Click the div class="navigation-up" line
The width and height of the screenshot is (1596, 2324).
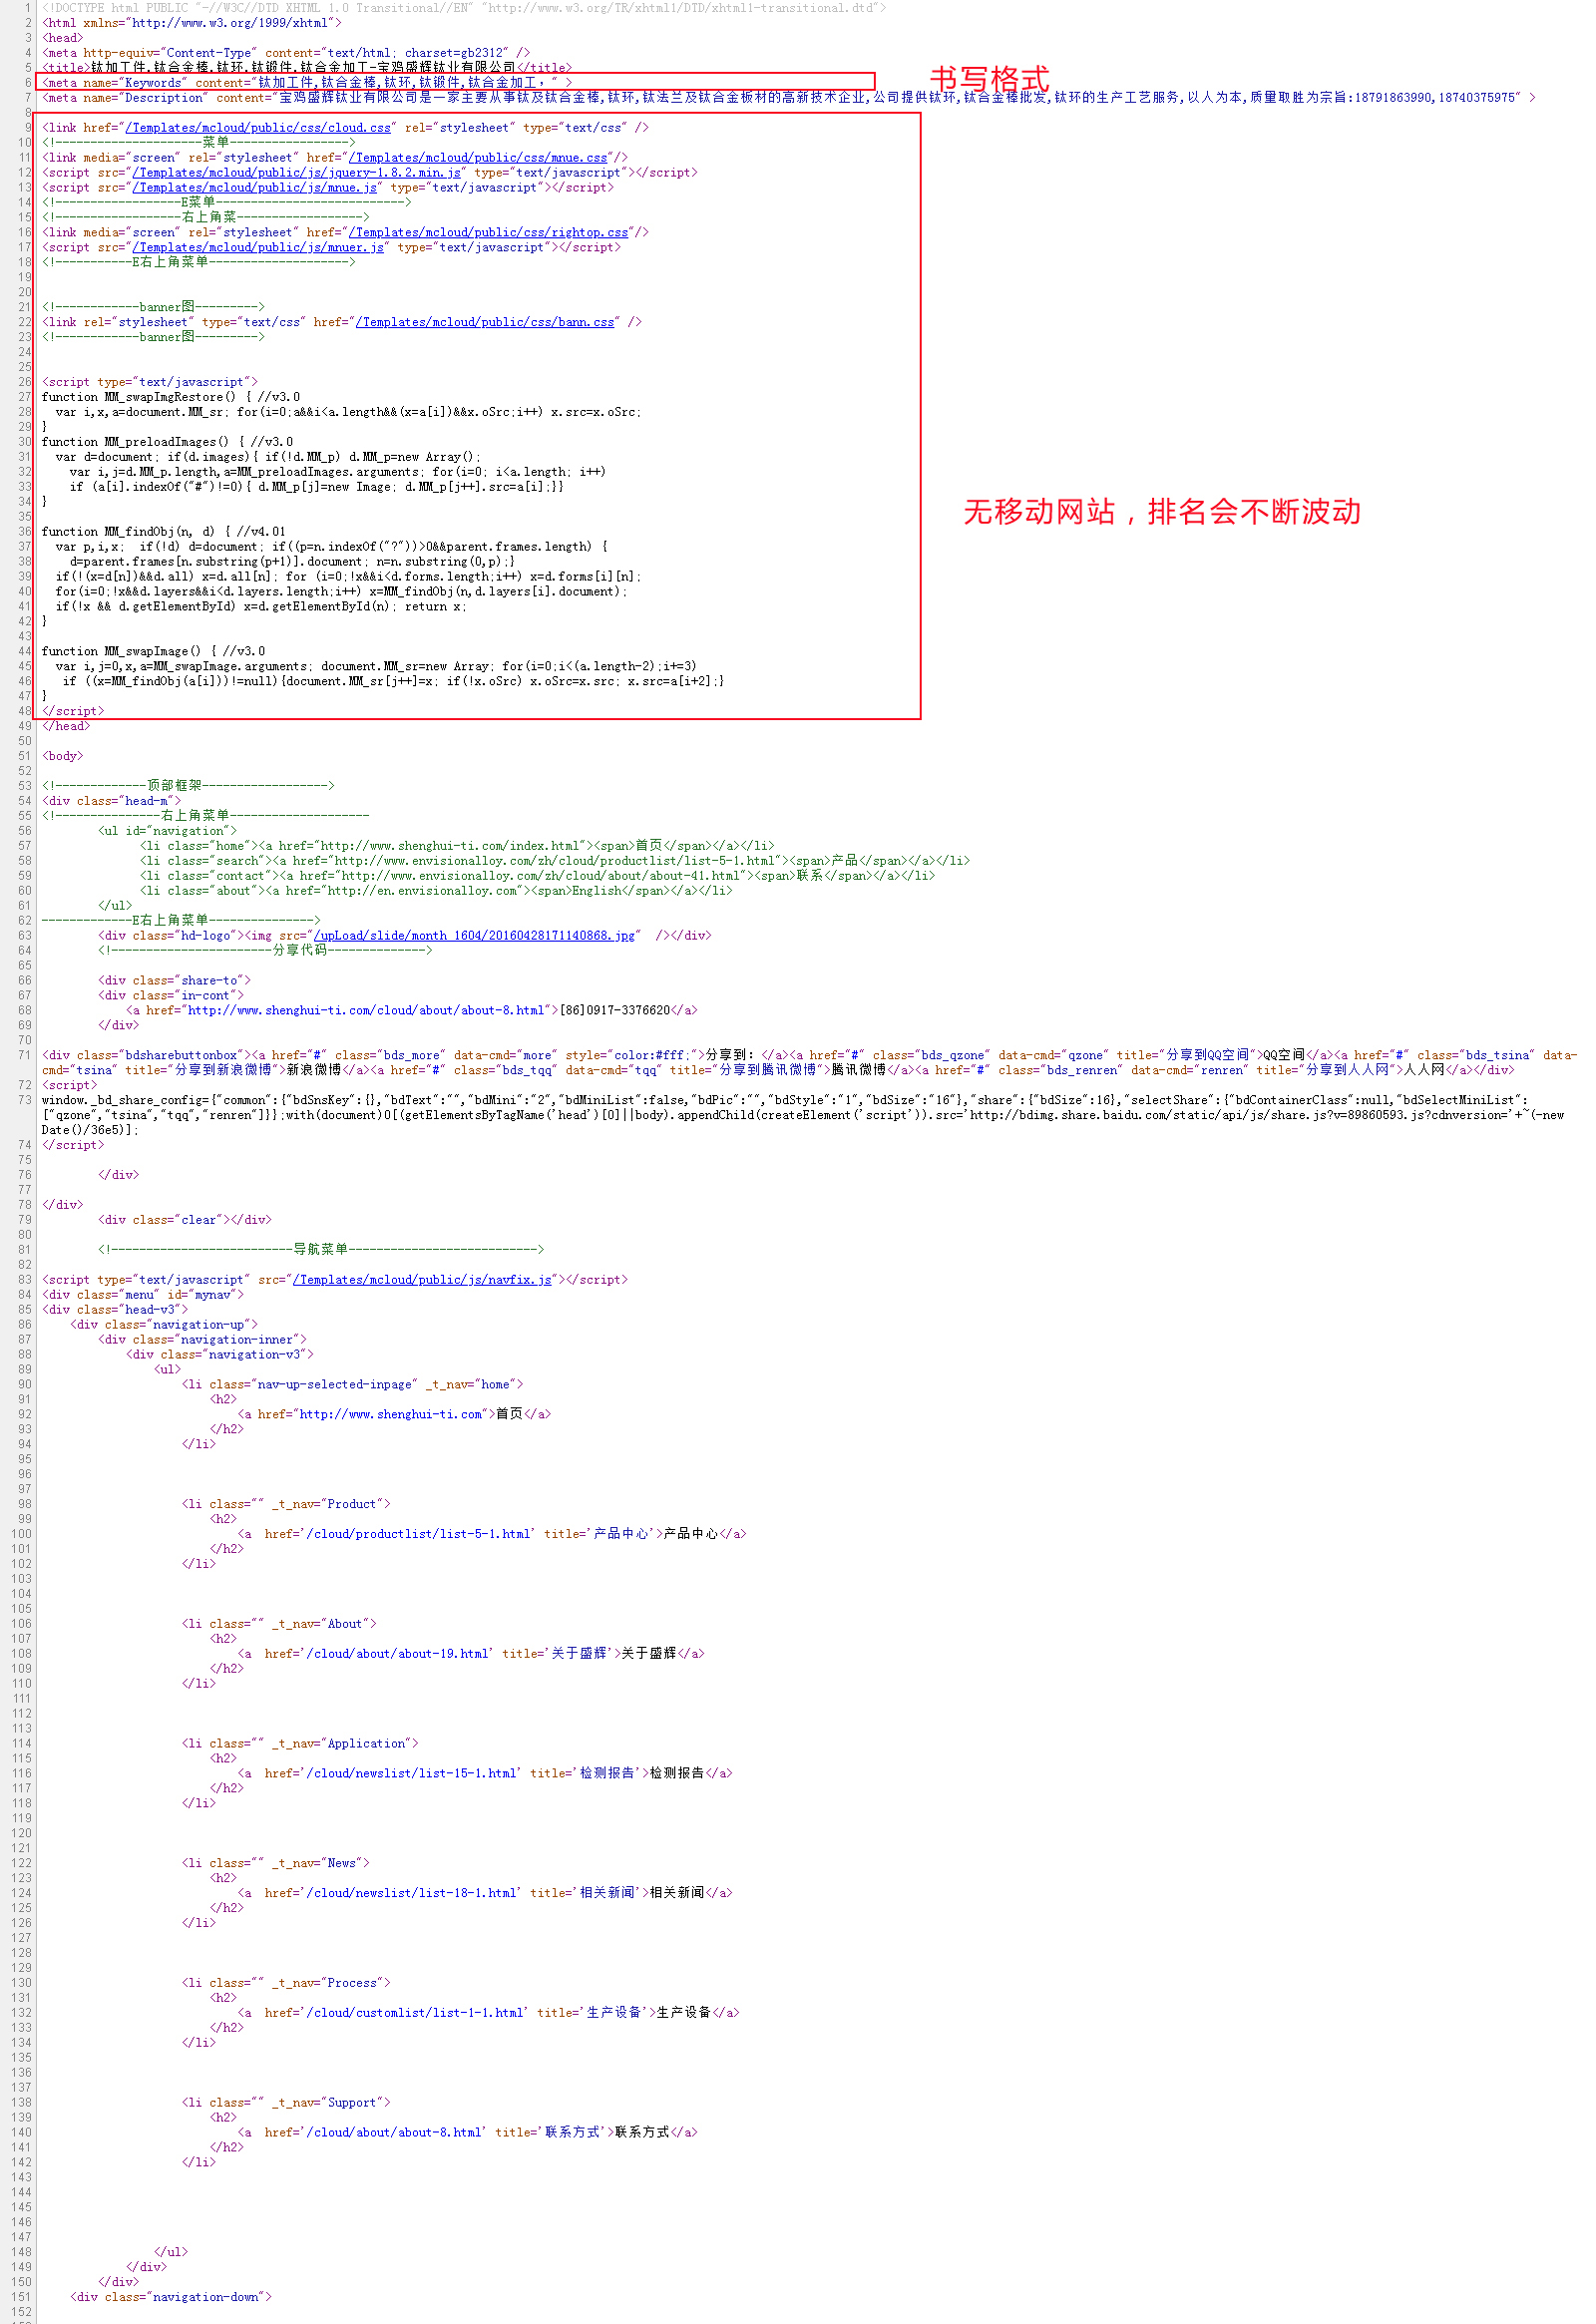click(x=164, y=1325)
